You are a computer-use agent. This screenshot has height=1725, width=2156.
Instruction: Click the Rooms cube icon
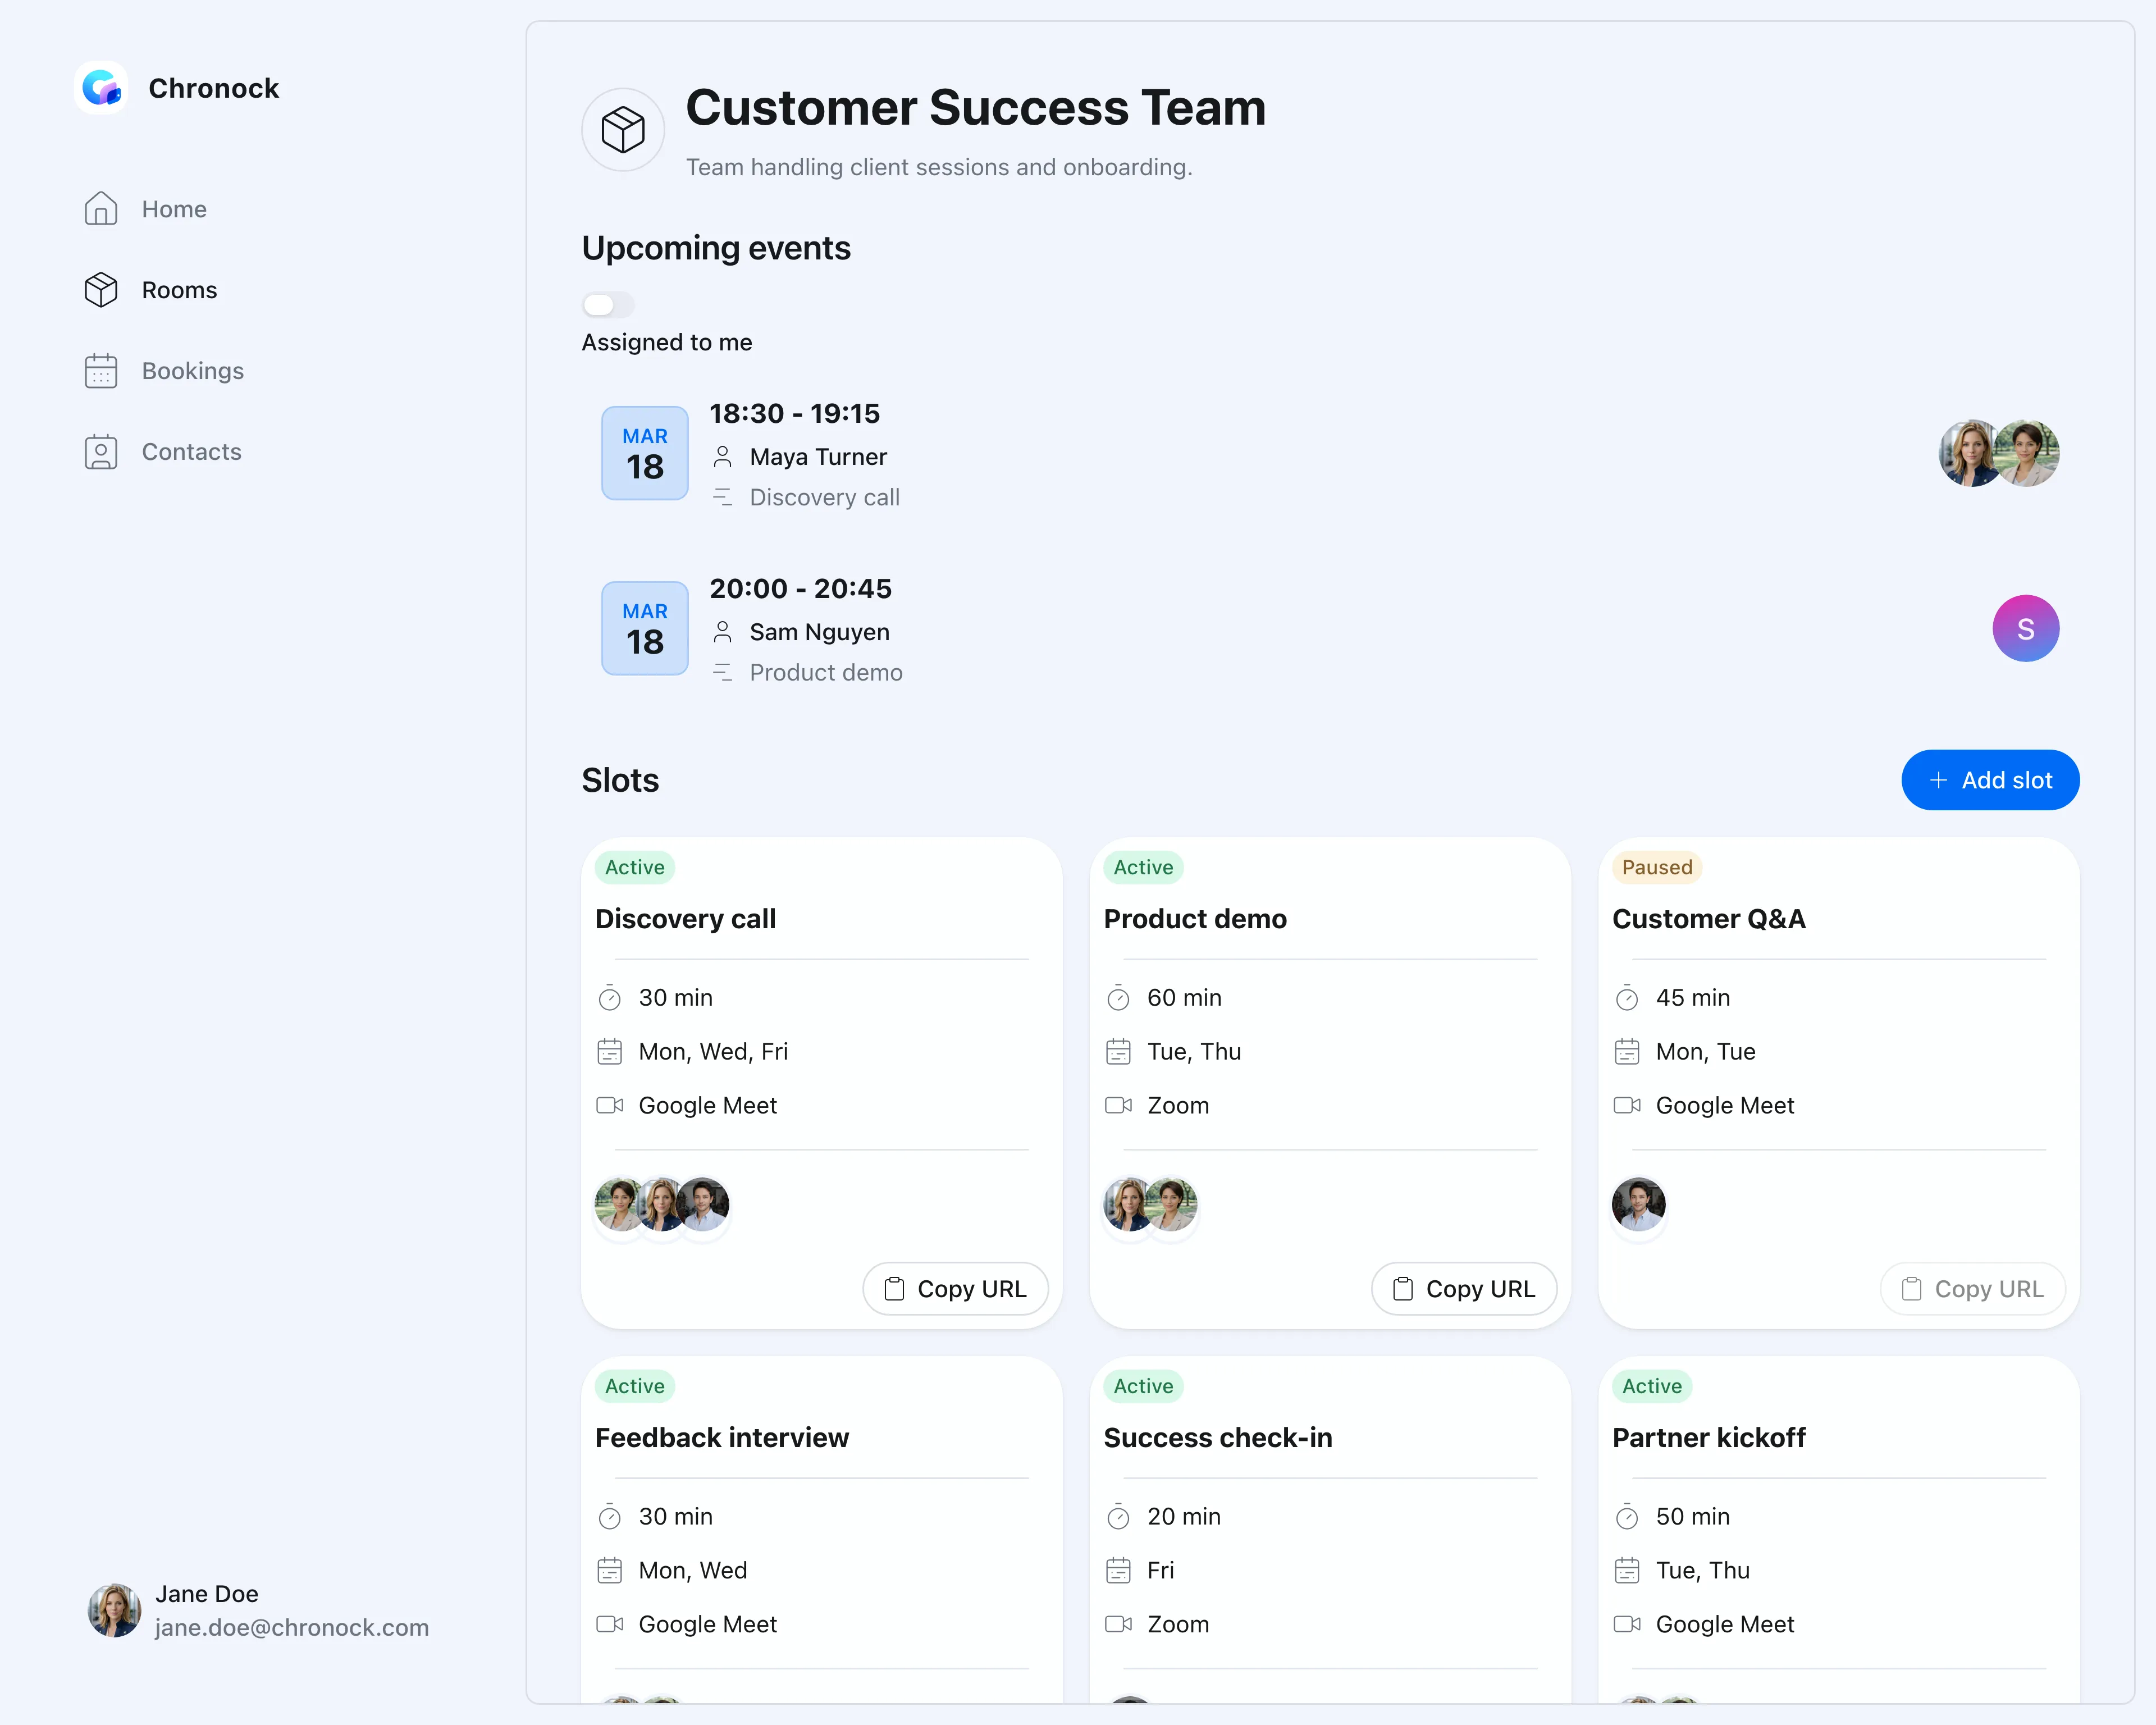click(x=101, y=290)
